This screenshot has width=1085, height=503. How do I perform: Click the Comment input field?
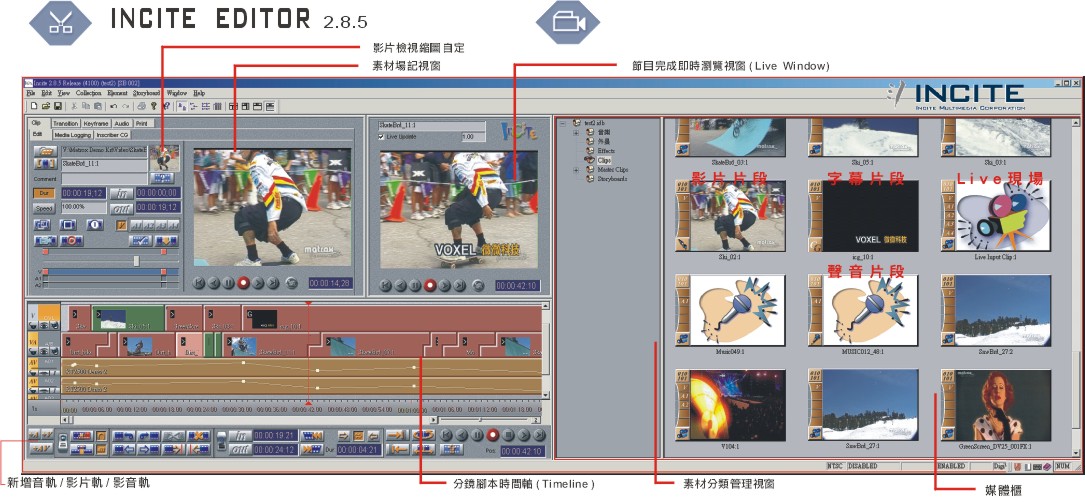(x=104, y=179)
